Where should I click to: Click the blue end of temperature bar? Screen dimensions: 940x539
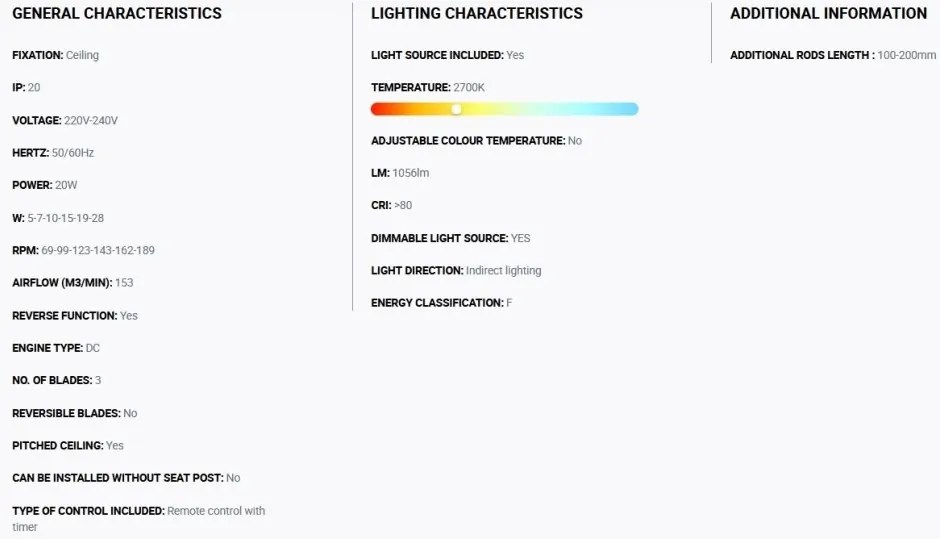click(x=629, y=109)
